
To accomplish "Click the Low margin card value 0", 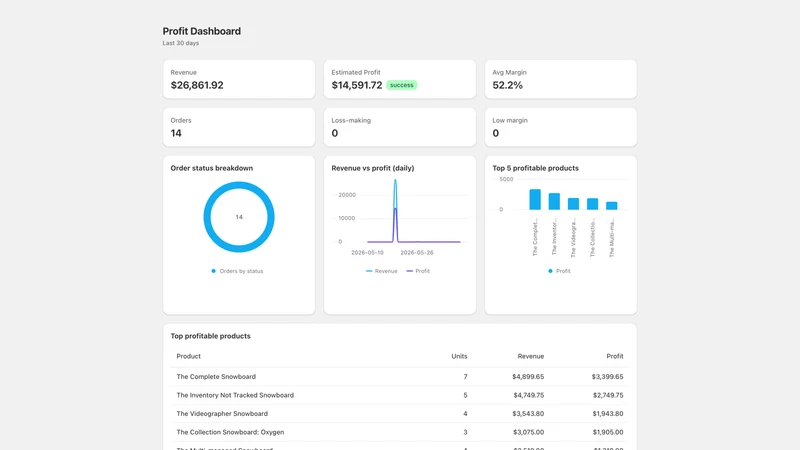I will [x=495, y=133].
